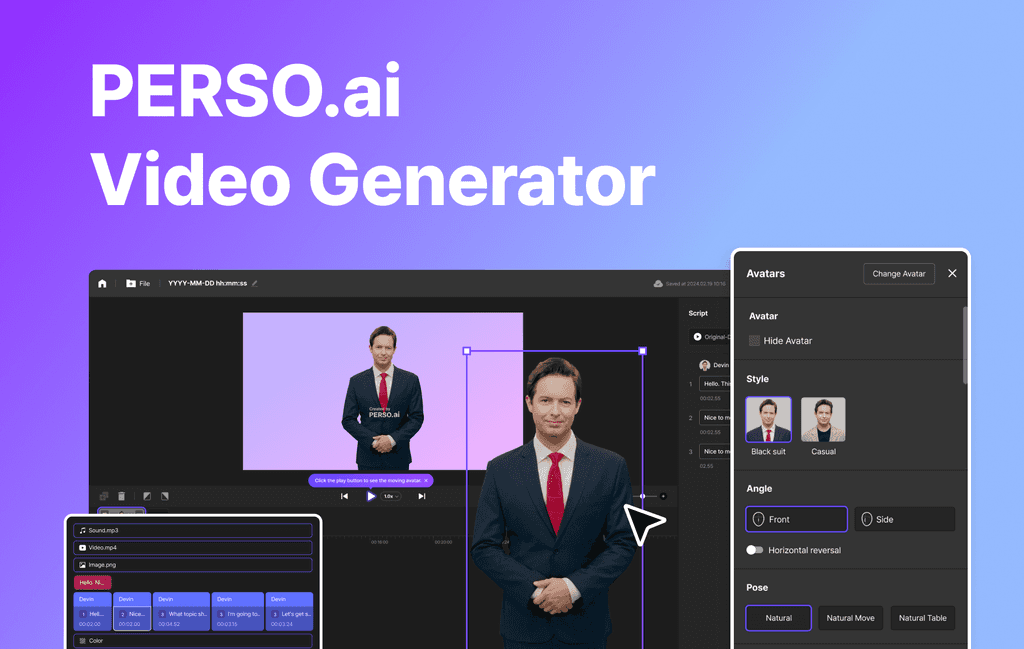
Task: Click the skip-to-start playback icon
Action: coord(345,496)
